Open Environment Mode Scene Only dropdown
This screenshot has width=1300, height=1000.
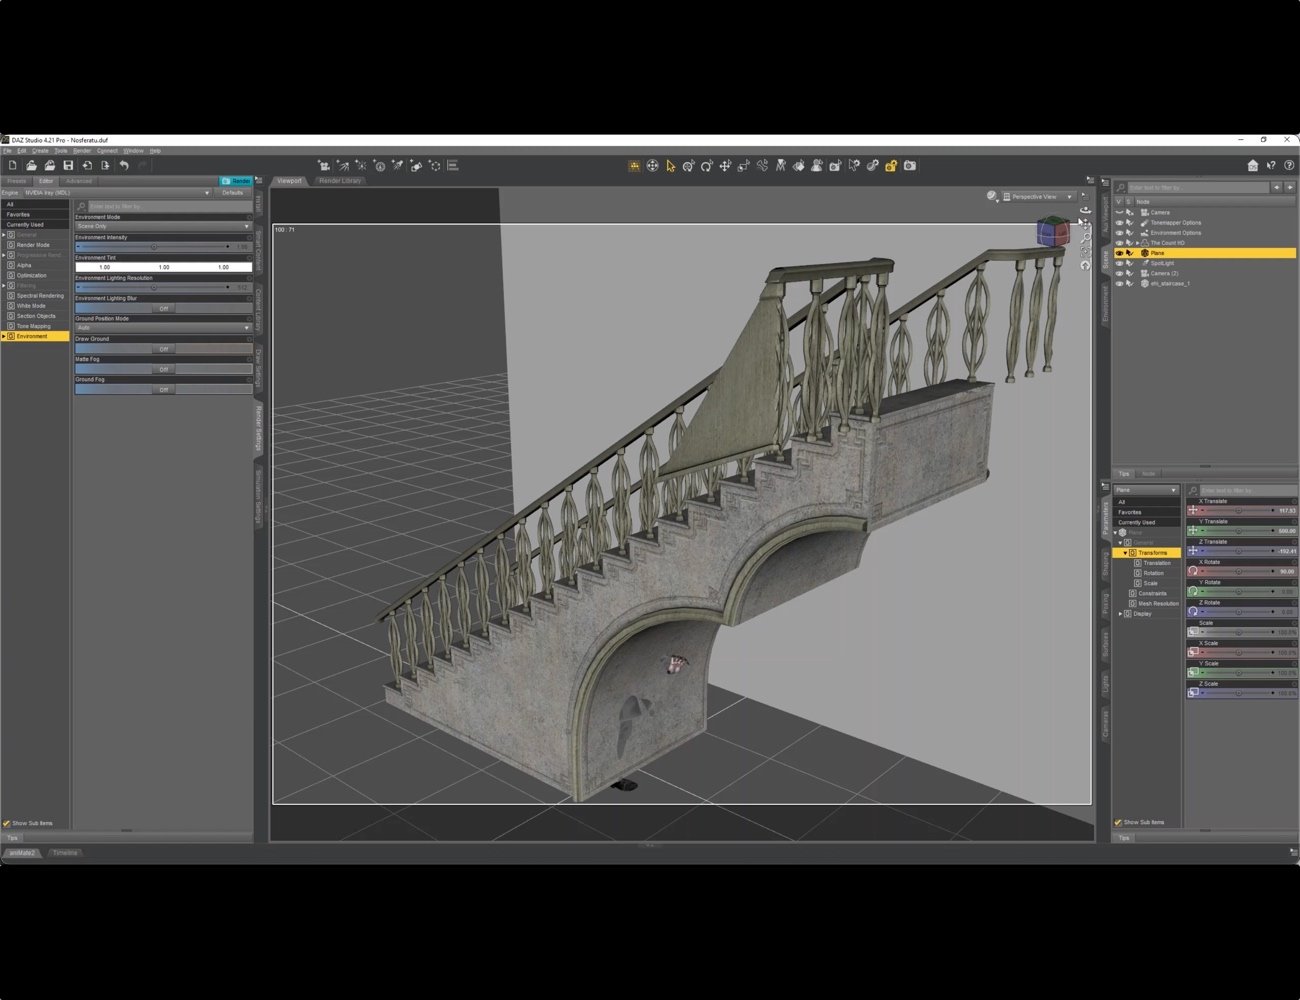click(x=163, y=226)
